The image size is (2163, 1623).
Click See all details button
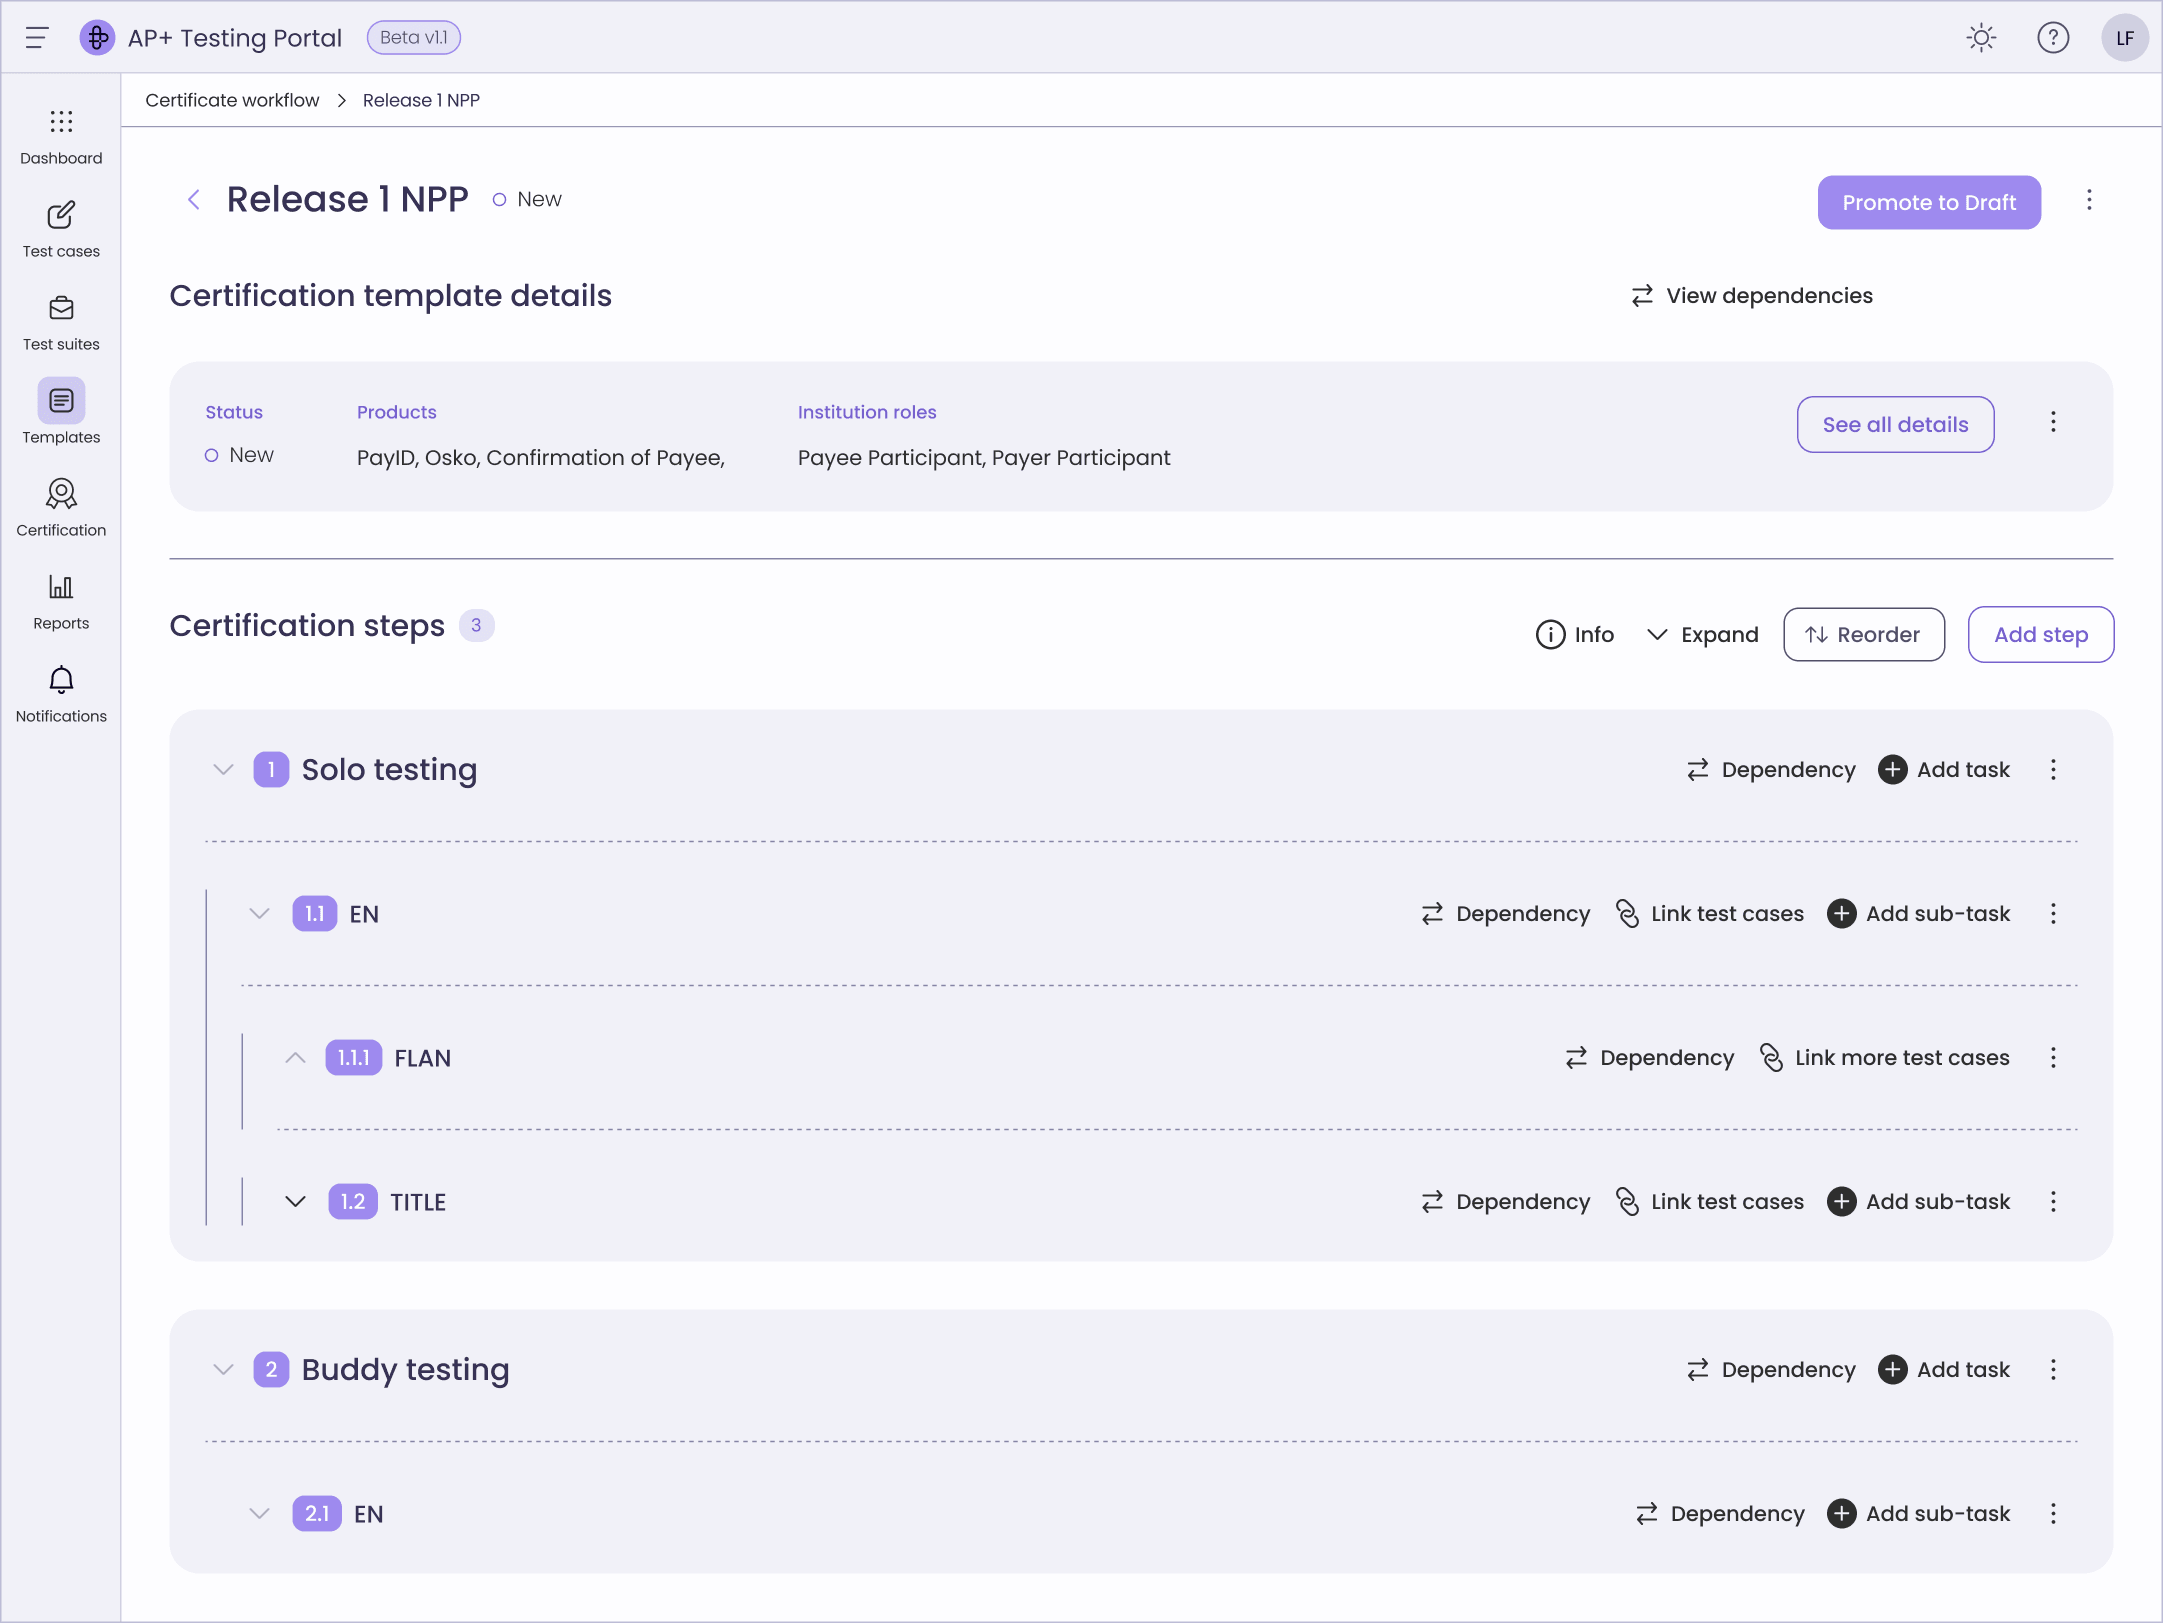1895,424
